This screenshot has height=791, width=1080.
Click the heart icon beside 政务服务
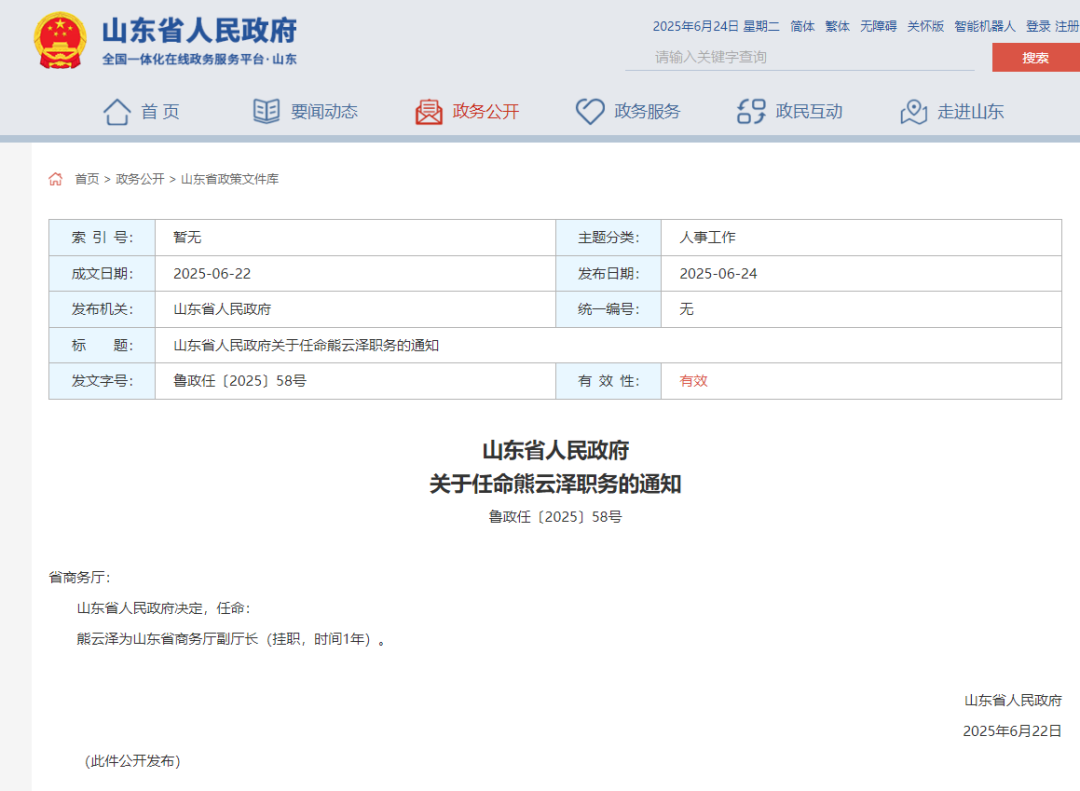pos(590,112)
